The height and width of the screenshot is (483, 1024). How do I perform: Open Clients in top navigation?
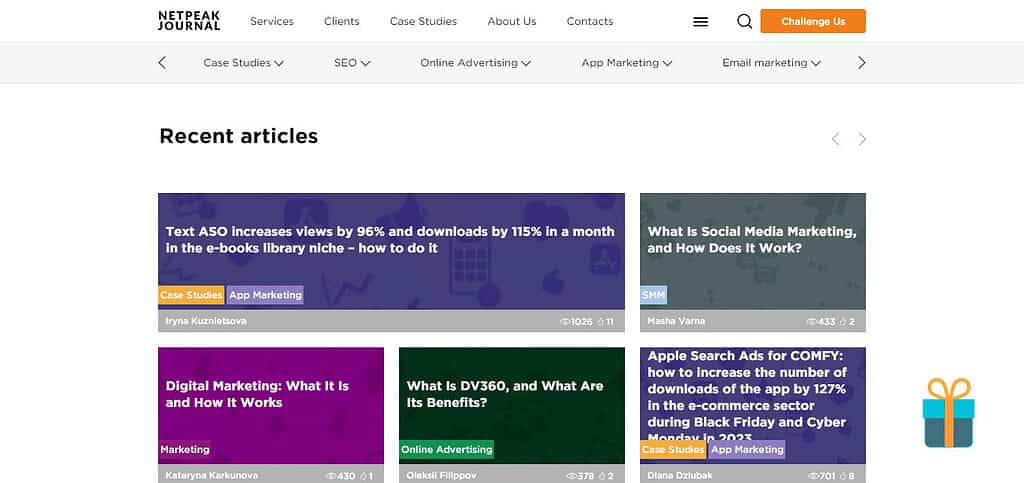click(342, 22)
